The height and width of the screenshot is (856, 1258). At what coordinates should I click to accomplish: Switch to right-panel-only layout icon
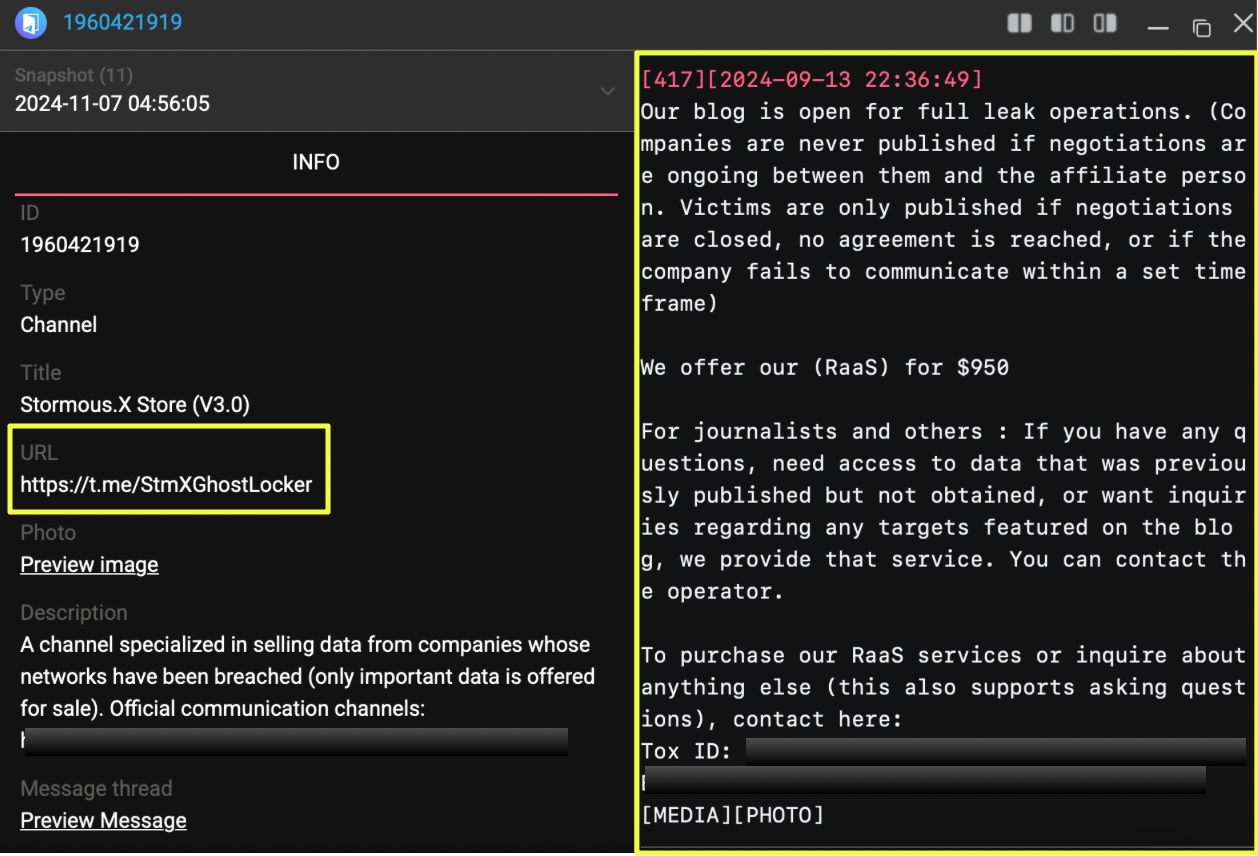click(x=1105, y=23)
